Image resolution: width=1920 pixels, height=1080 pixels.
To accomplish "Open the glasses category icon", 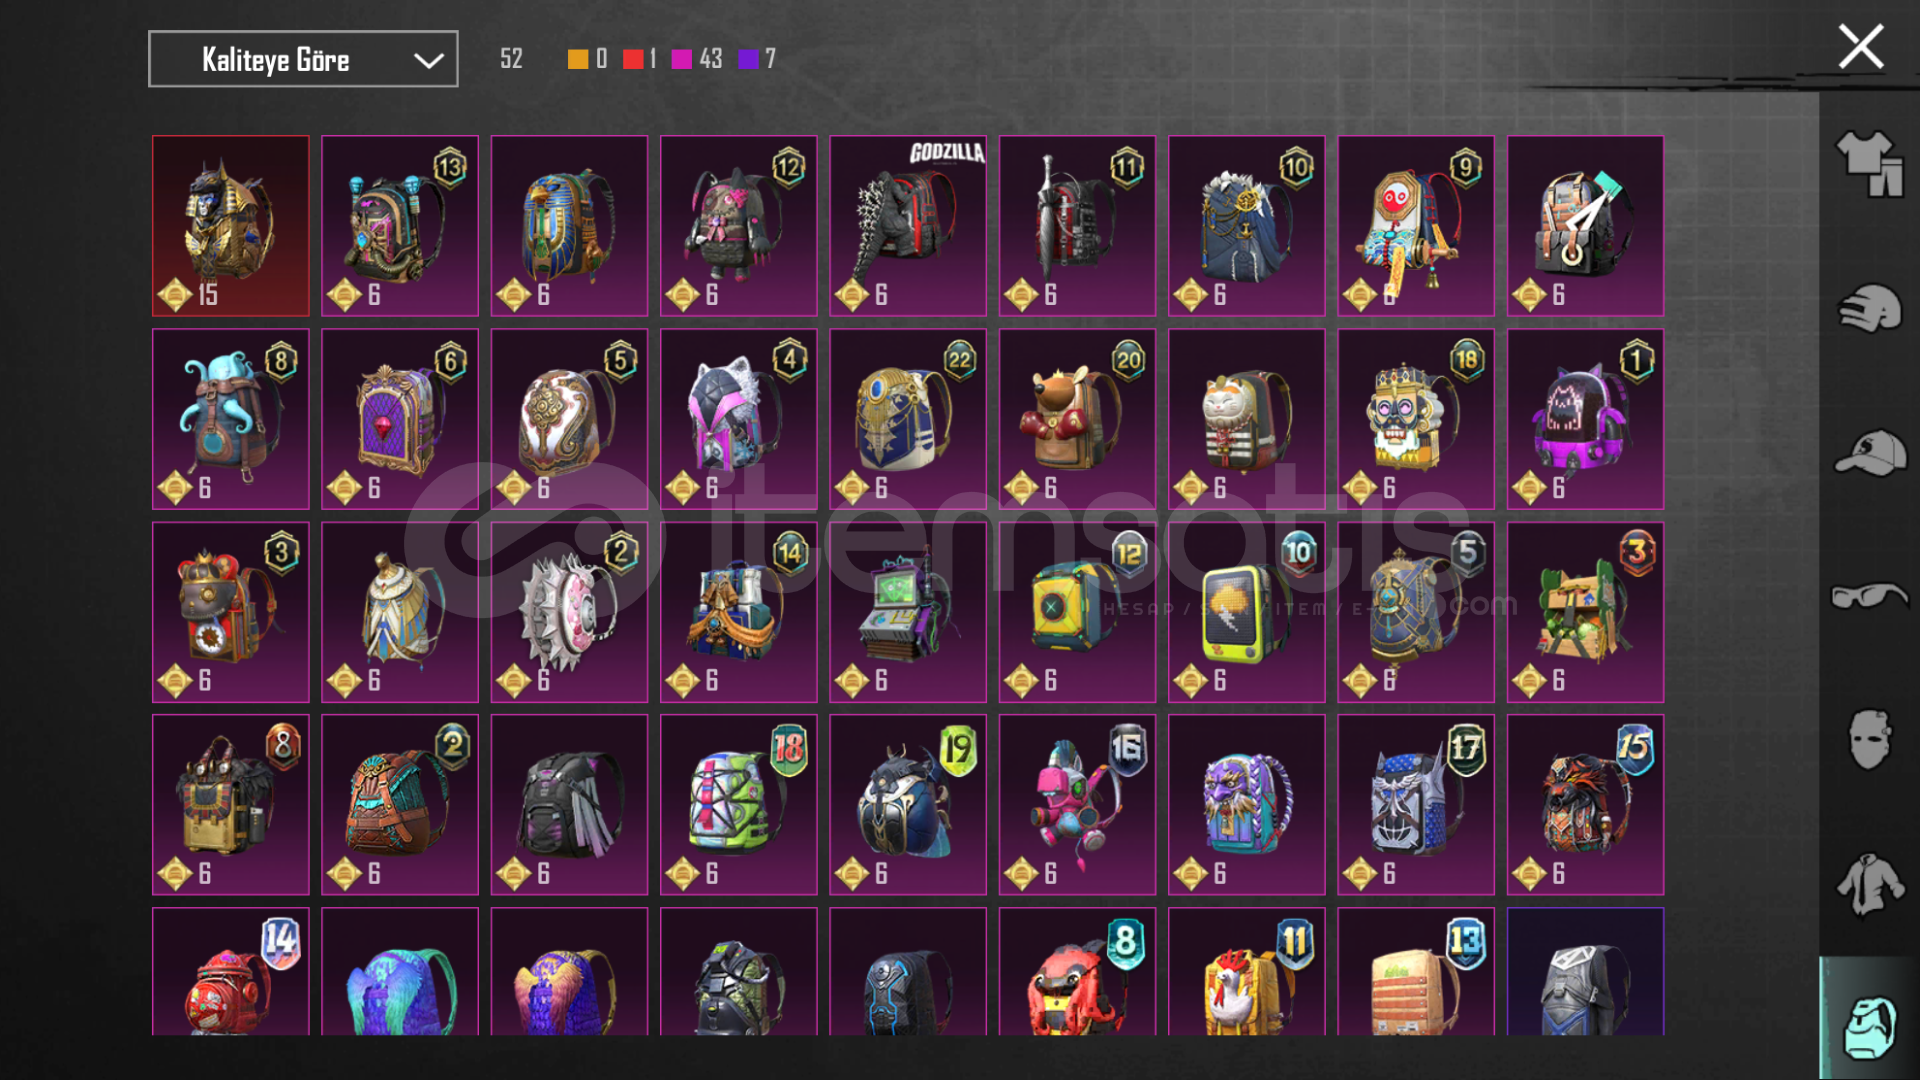I will pos(1869,596).
